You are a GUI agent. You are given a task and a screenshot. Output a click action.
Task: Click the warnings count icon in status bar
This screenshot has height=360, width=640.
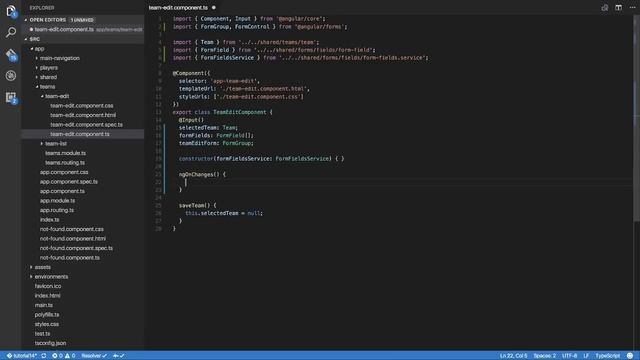click(x=70, y=356)
